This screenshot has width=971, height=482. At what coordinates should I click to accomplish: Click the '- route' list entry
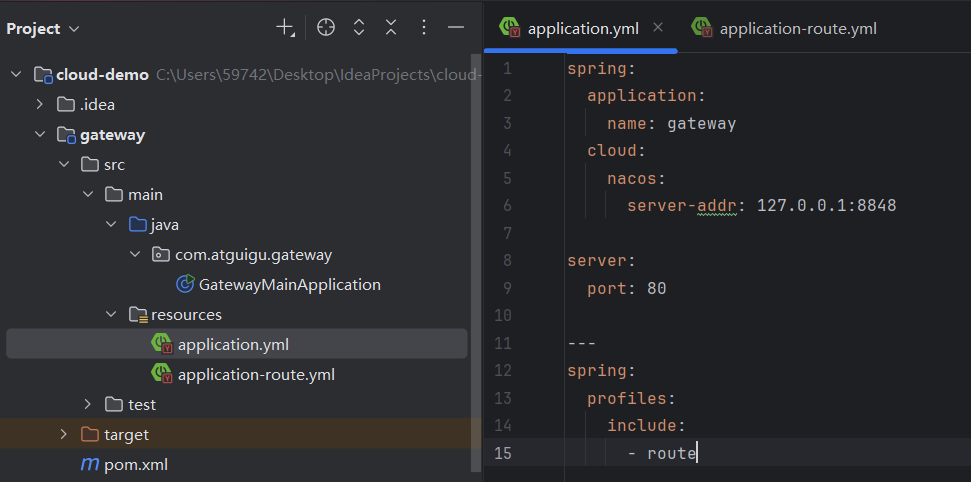(661, 453)
